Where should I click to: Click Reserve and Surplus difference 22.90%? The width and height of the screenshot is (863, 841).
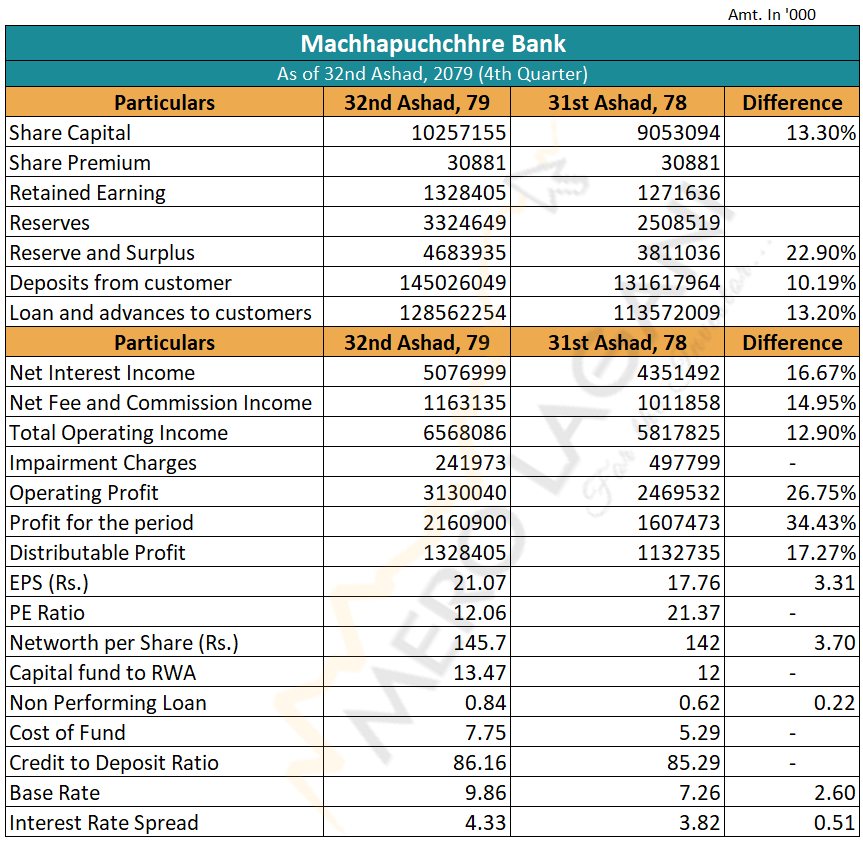coord(821,253)
